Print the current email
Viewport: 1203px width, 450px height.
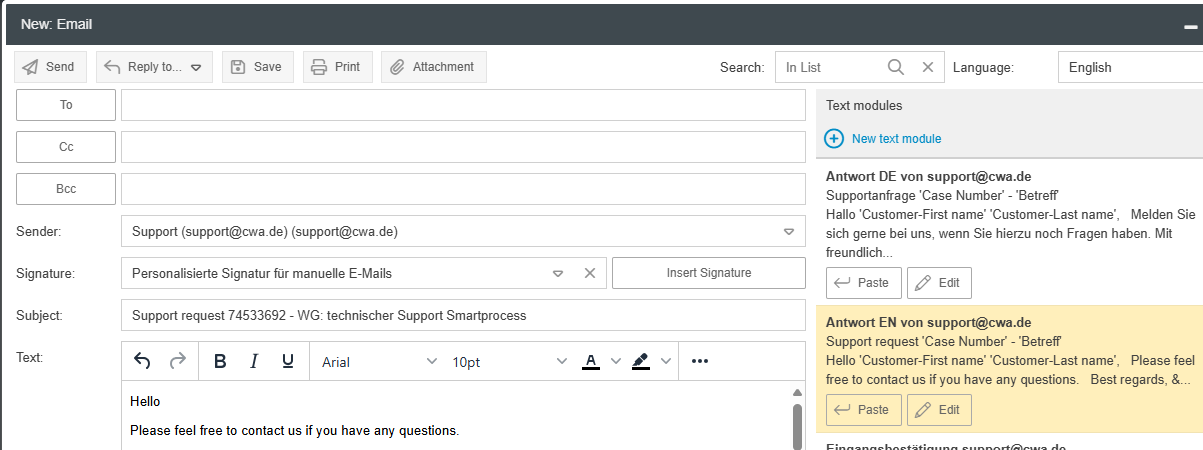click(x=335, y=67)
